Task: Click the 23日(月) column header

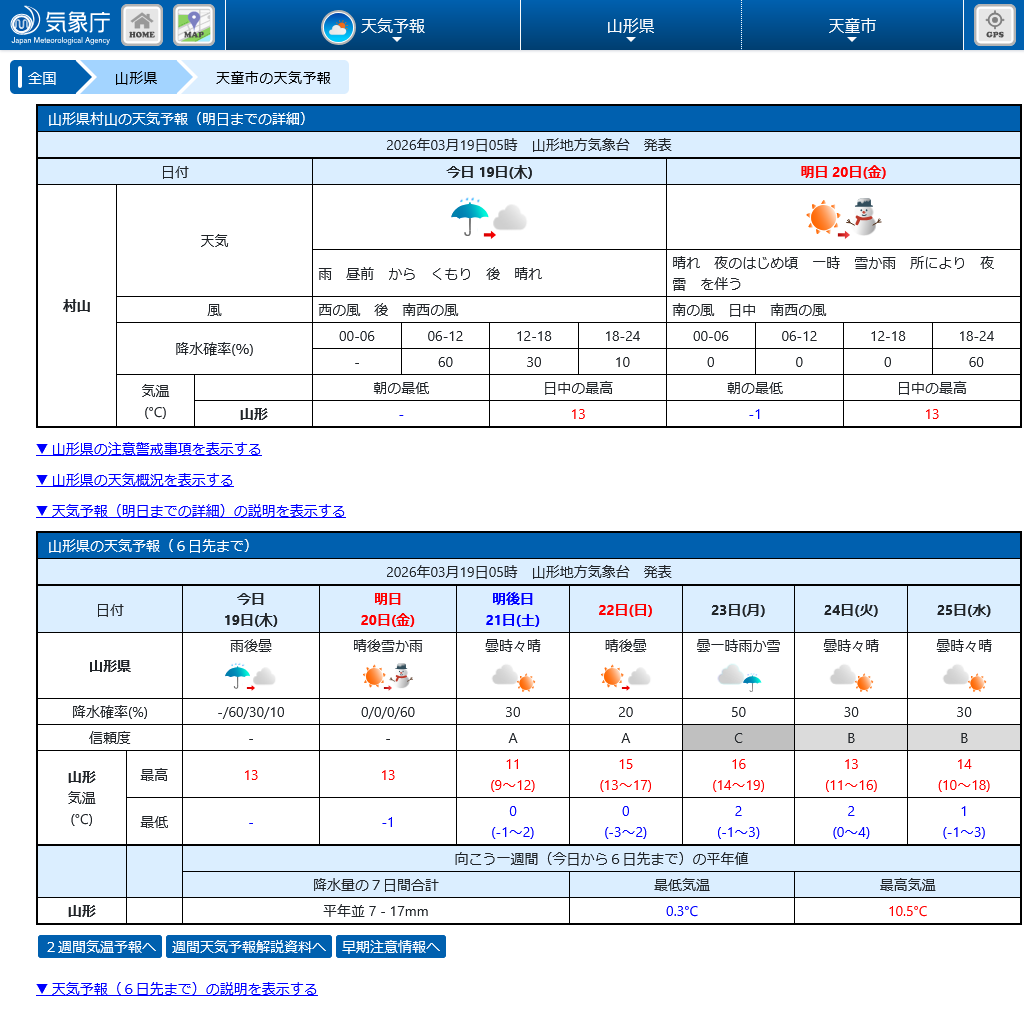Action: click(739, 609)
